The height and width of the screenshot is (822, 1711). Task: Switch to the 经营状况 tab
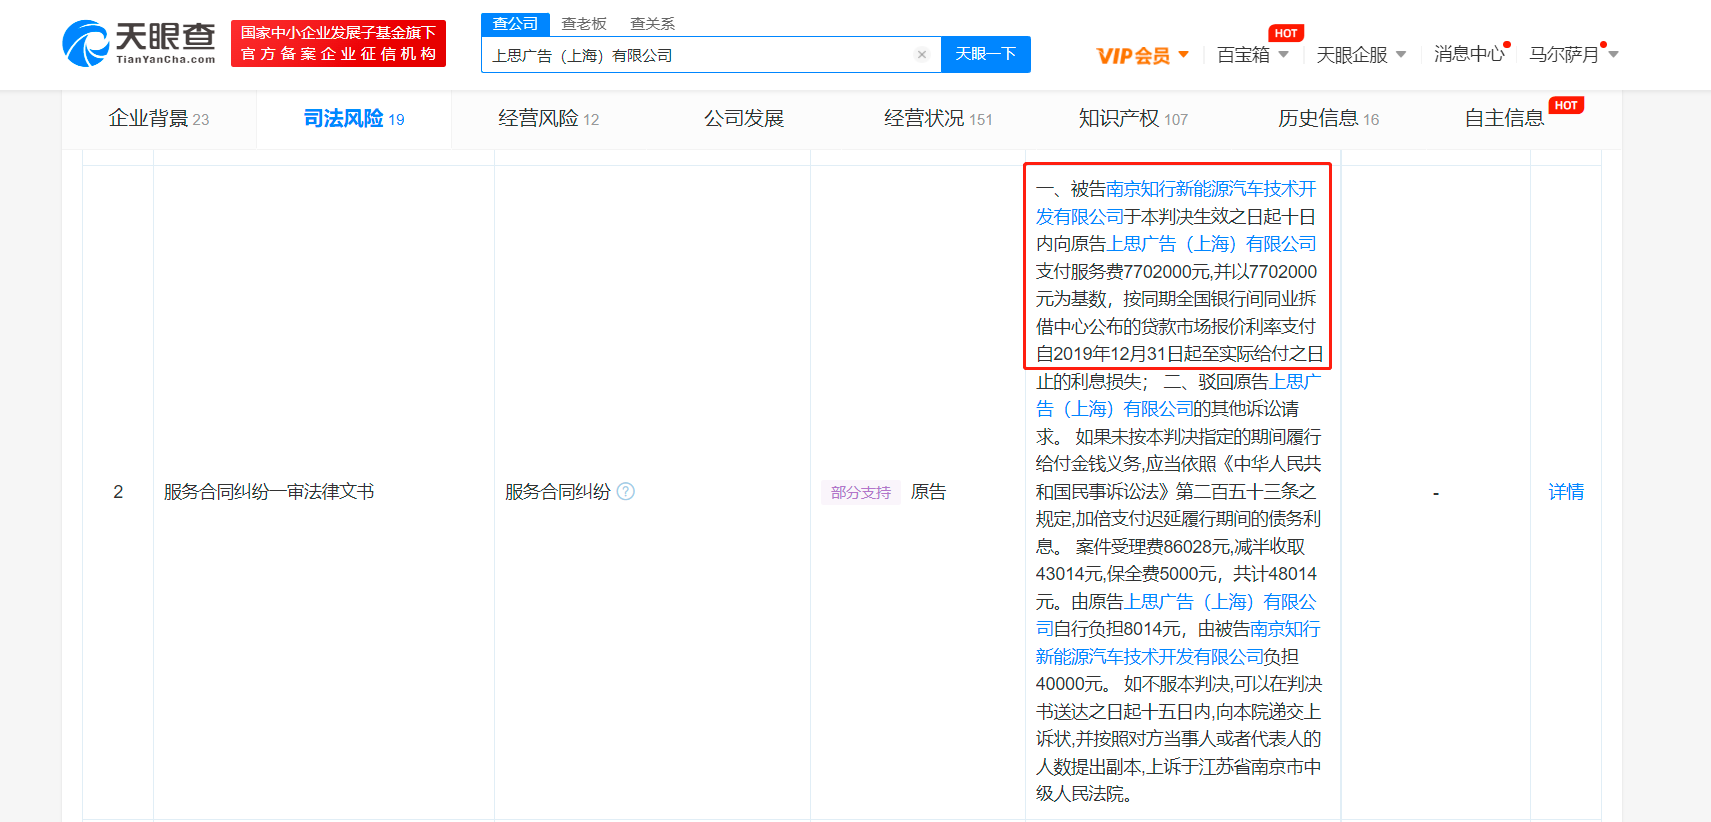[938, 119]
